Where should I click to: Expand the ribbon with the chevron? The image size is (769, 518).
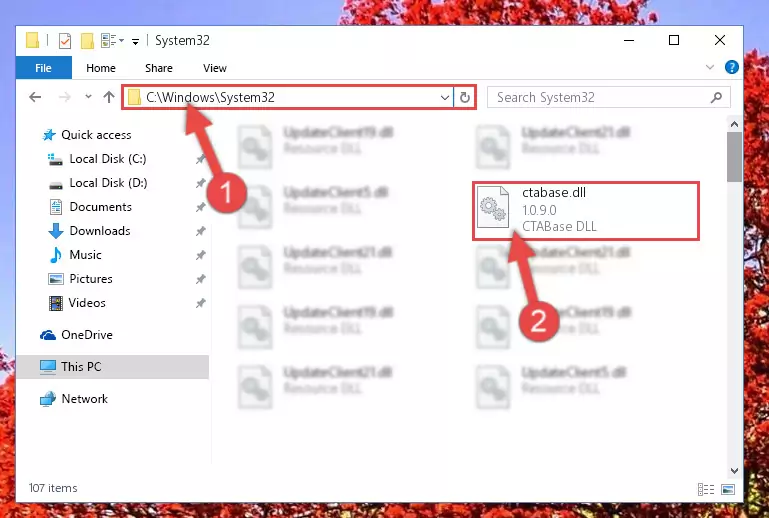pyautogui.click(x=710, y=67)
